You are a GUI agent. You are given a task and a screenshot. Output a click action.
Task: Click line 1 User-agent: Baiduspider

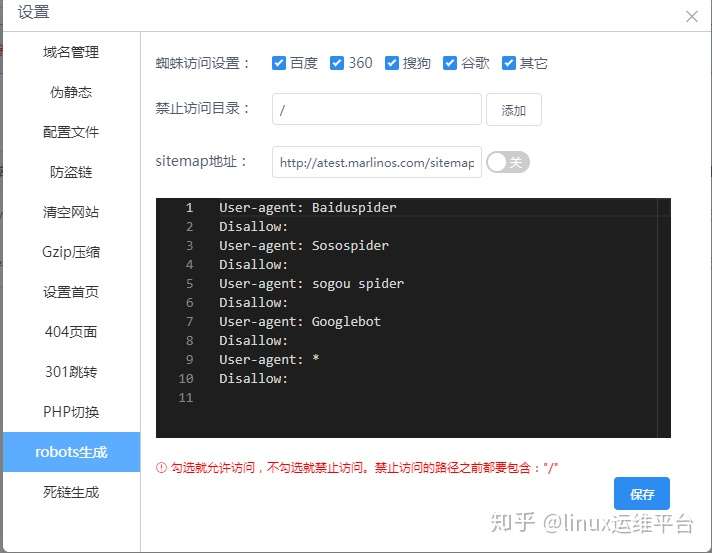pos(308,207)
